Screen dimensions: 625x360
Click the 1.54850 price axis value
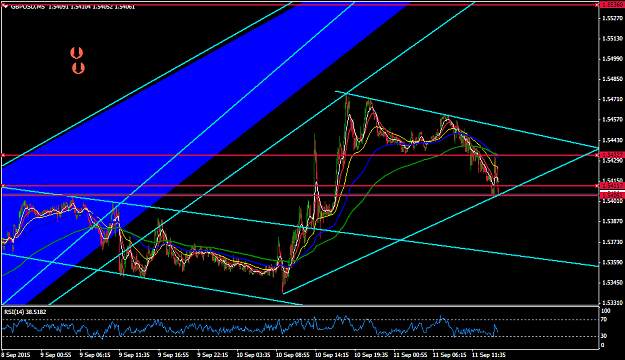click(x=613, y=79)
